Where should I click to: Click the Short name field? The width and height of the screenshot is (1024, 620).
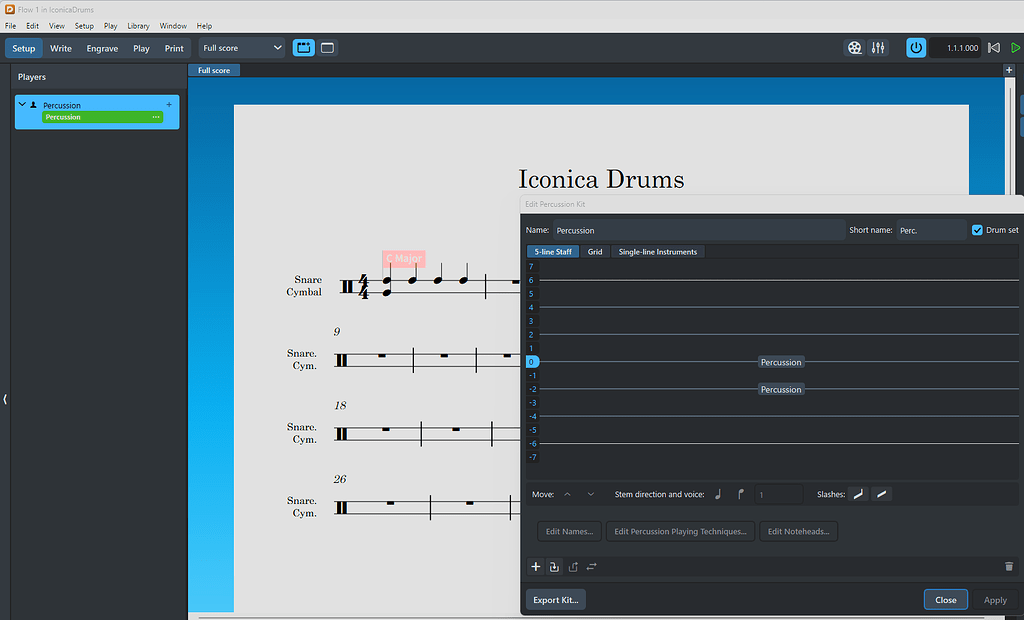[931, 230]
